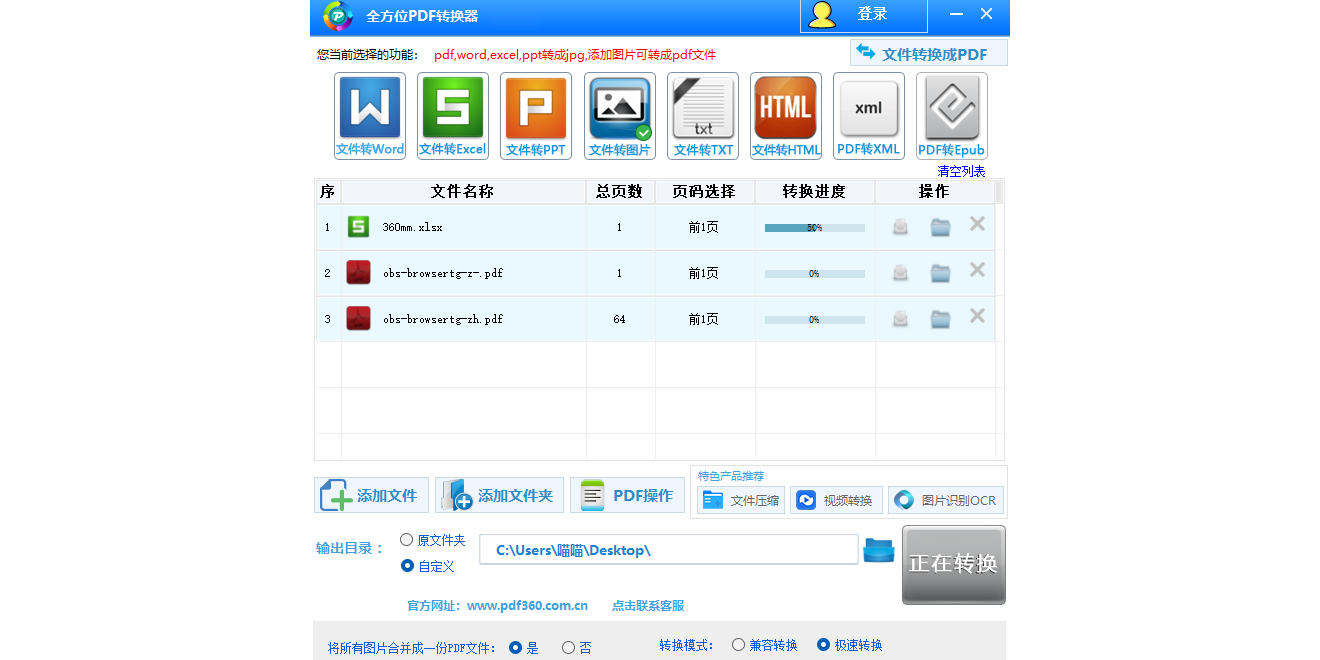Open the 登录 login panel
Viewport: 1320px width, 660px height.
[862, 14]
